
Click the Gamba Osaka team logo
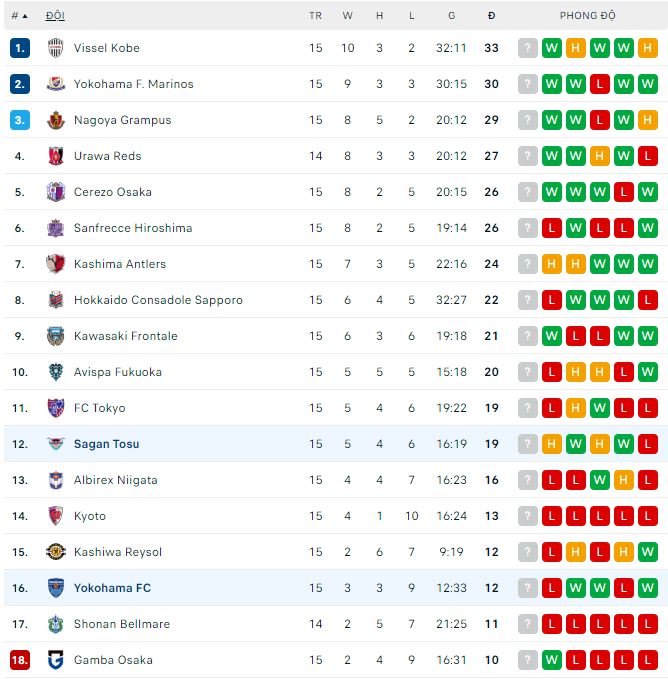click(x=56, y=660)
